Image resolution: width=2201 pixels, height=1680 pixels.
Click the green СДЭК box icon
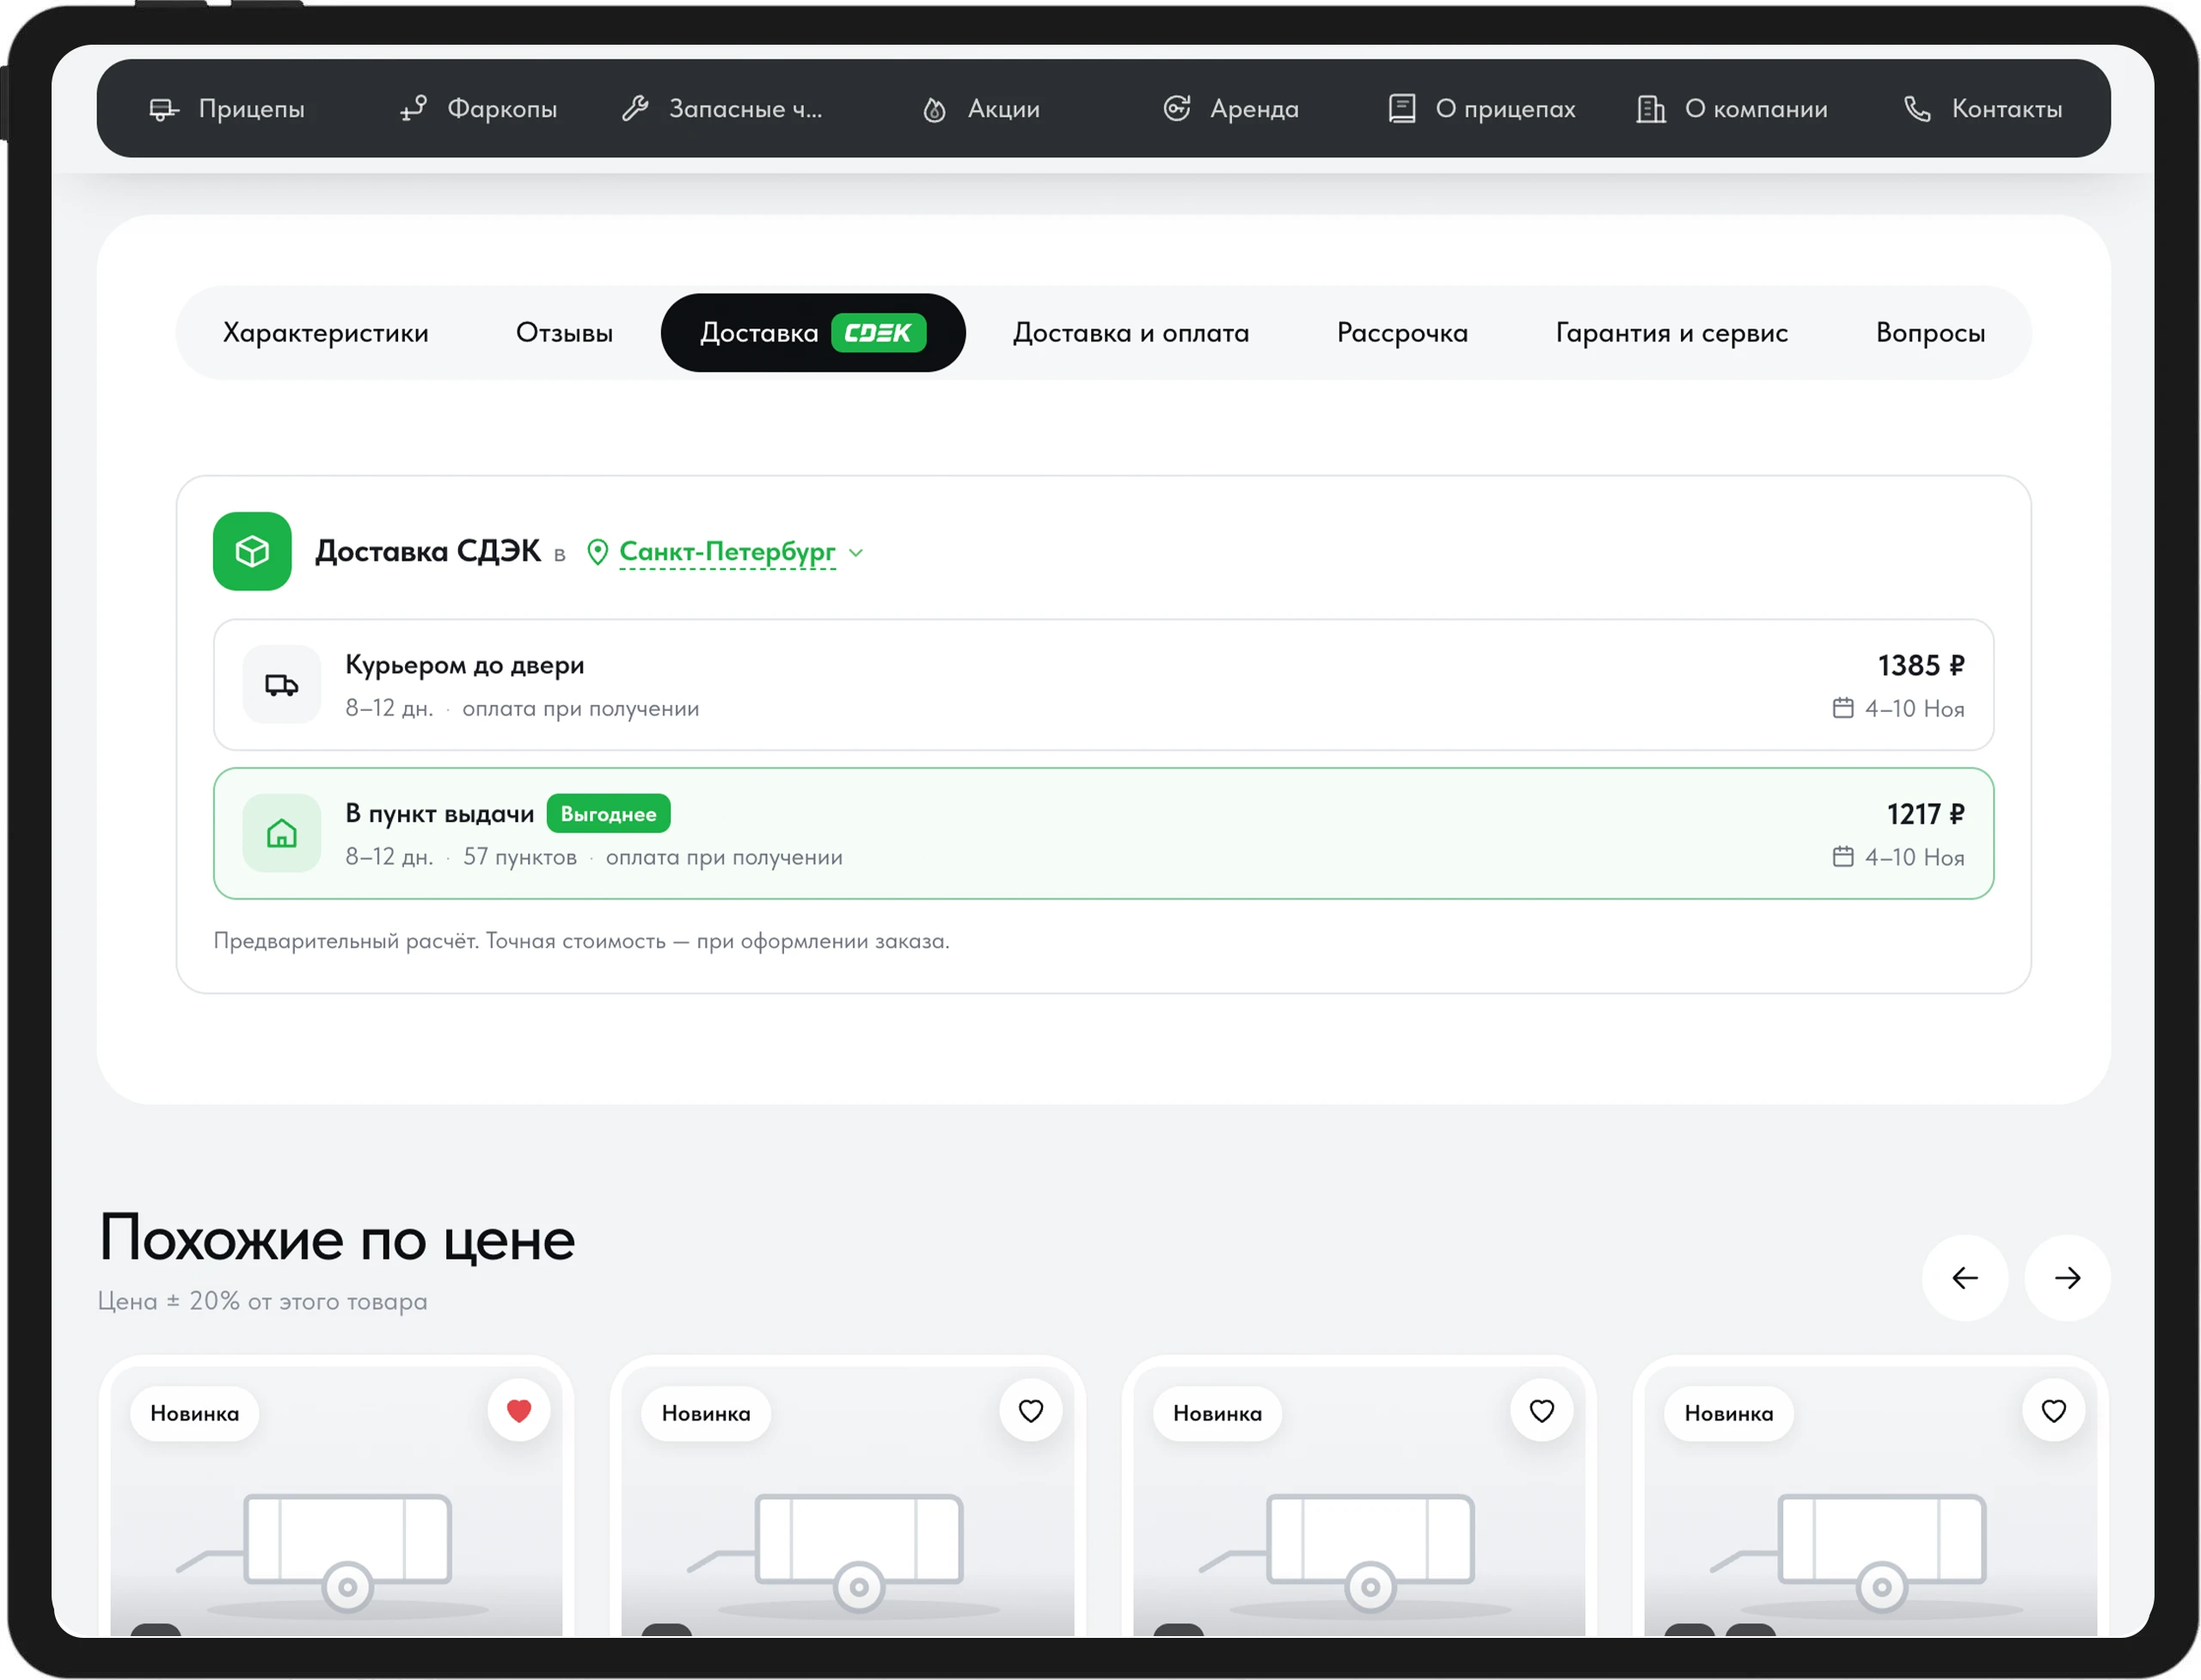pyautogui.click(x=252, y=552)
